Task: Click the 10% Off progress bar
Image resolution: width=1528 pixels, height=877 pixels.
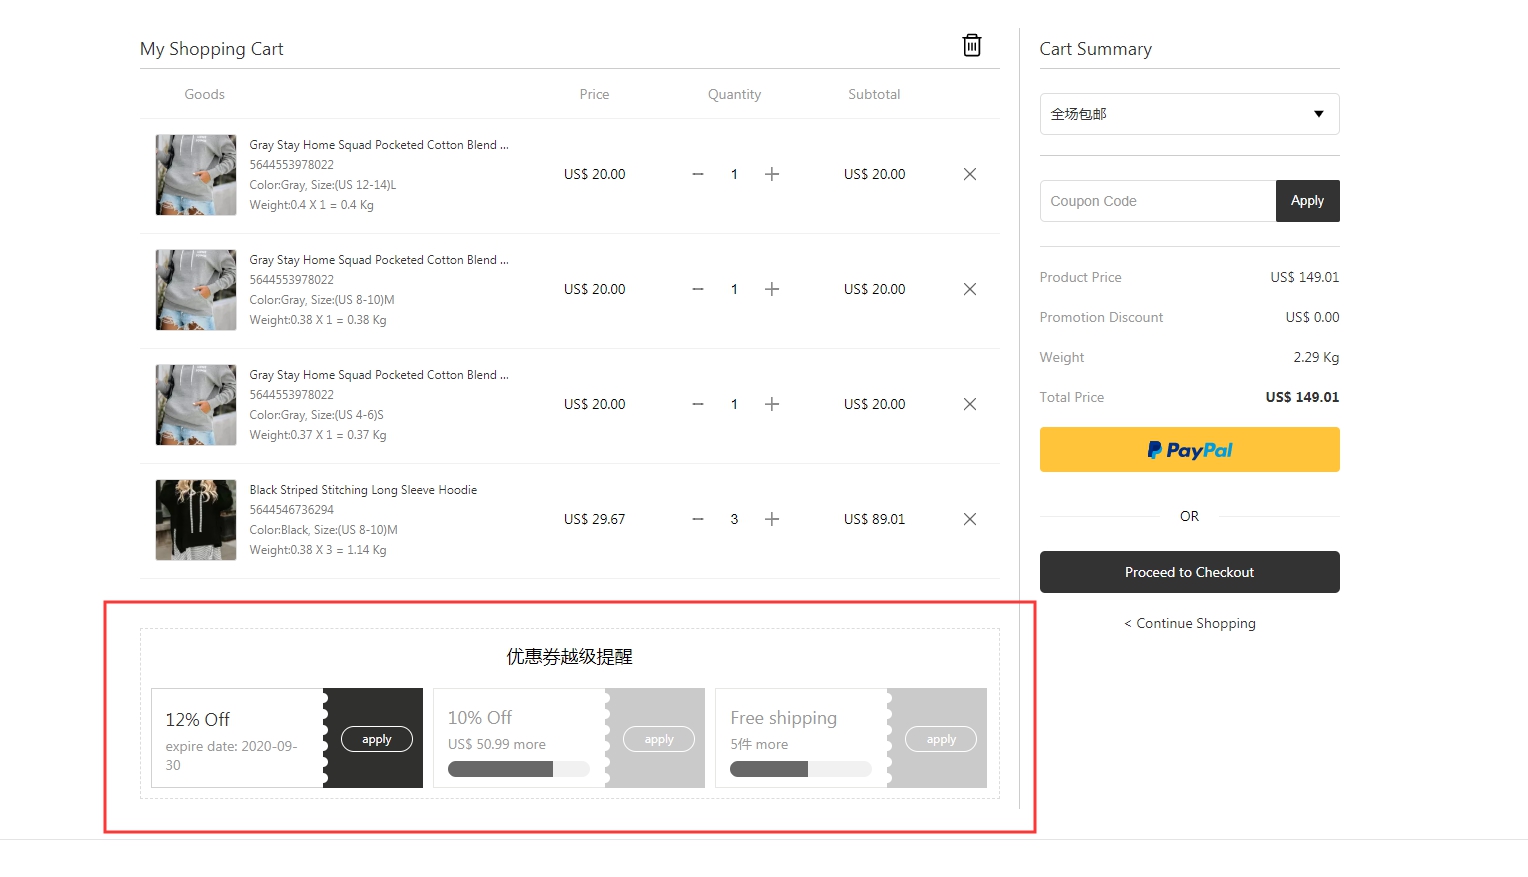Action: 518,769
